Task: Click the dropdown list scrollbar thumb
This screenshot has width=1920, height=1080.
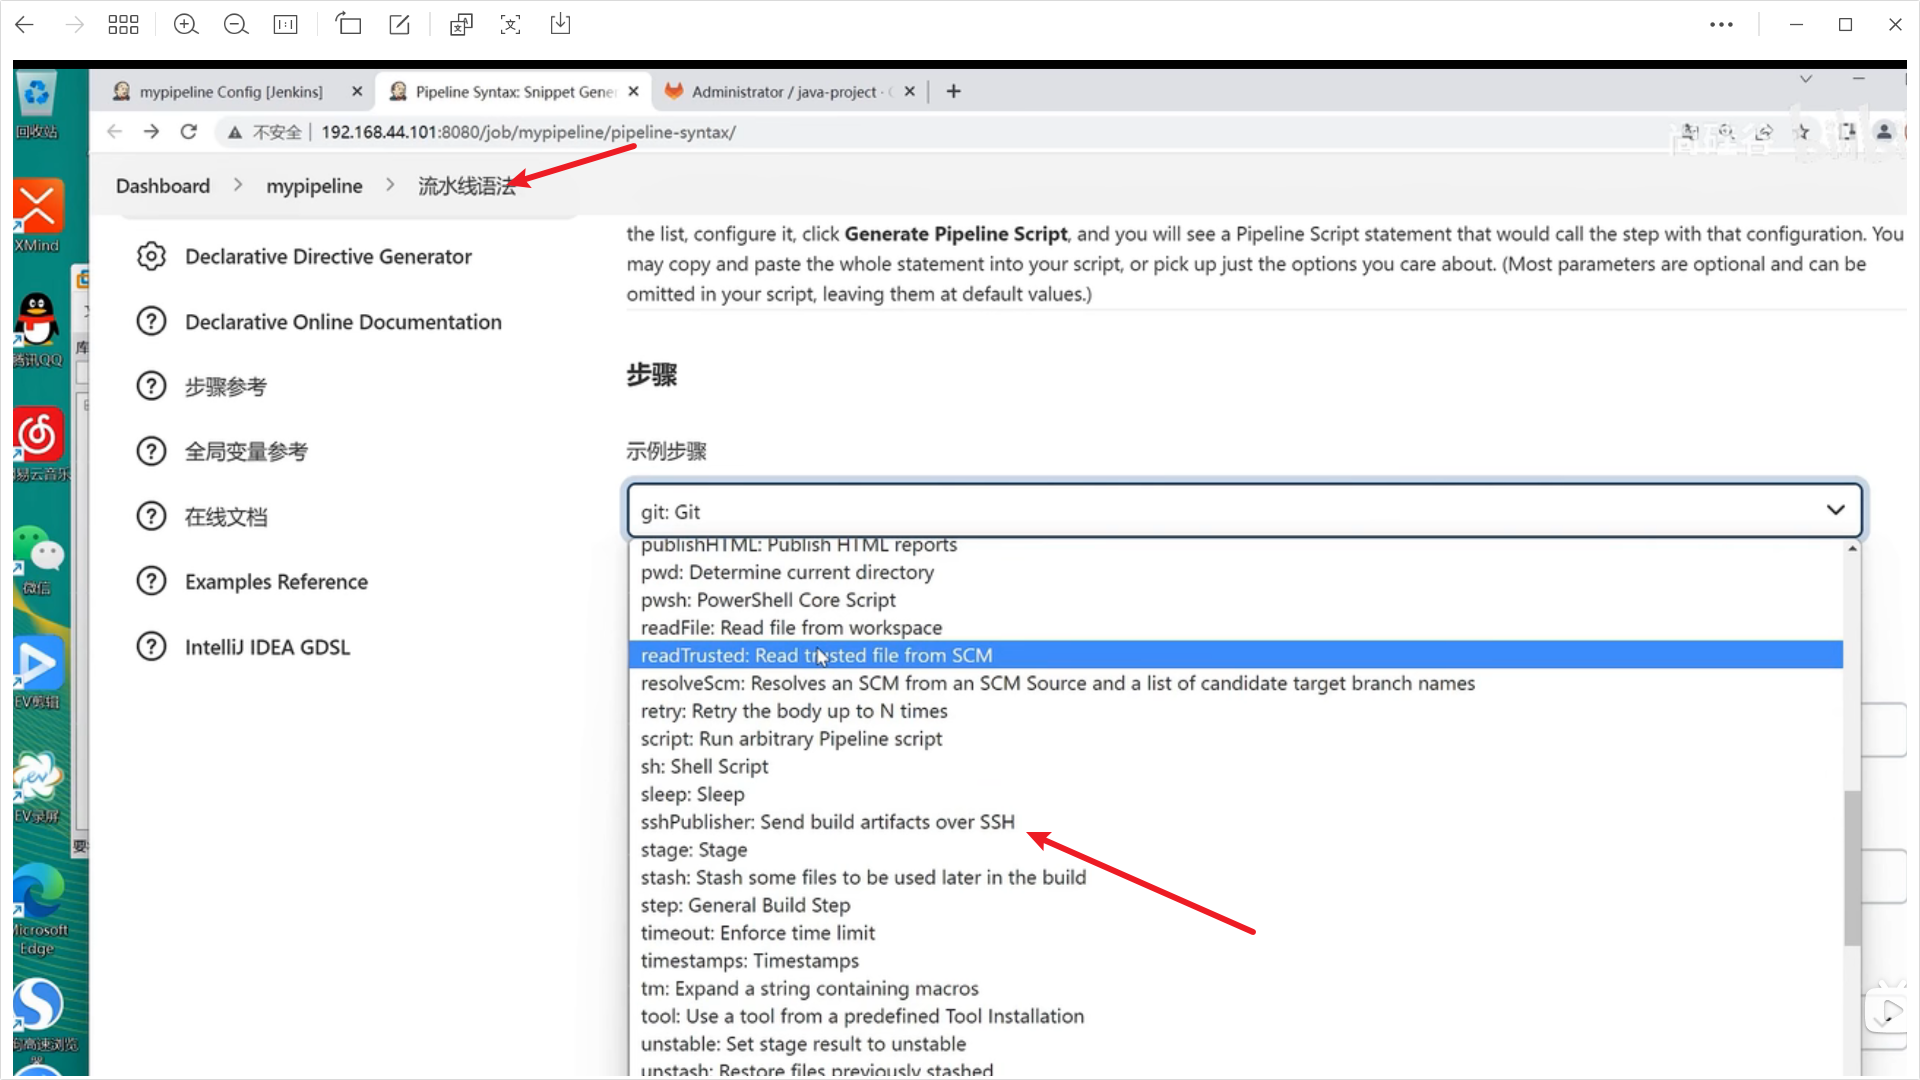Action: [x=1852, y=866]
